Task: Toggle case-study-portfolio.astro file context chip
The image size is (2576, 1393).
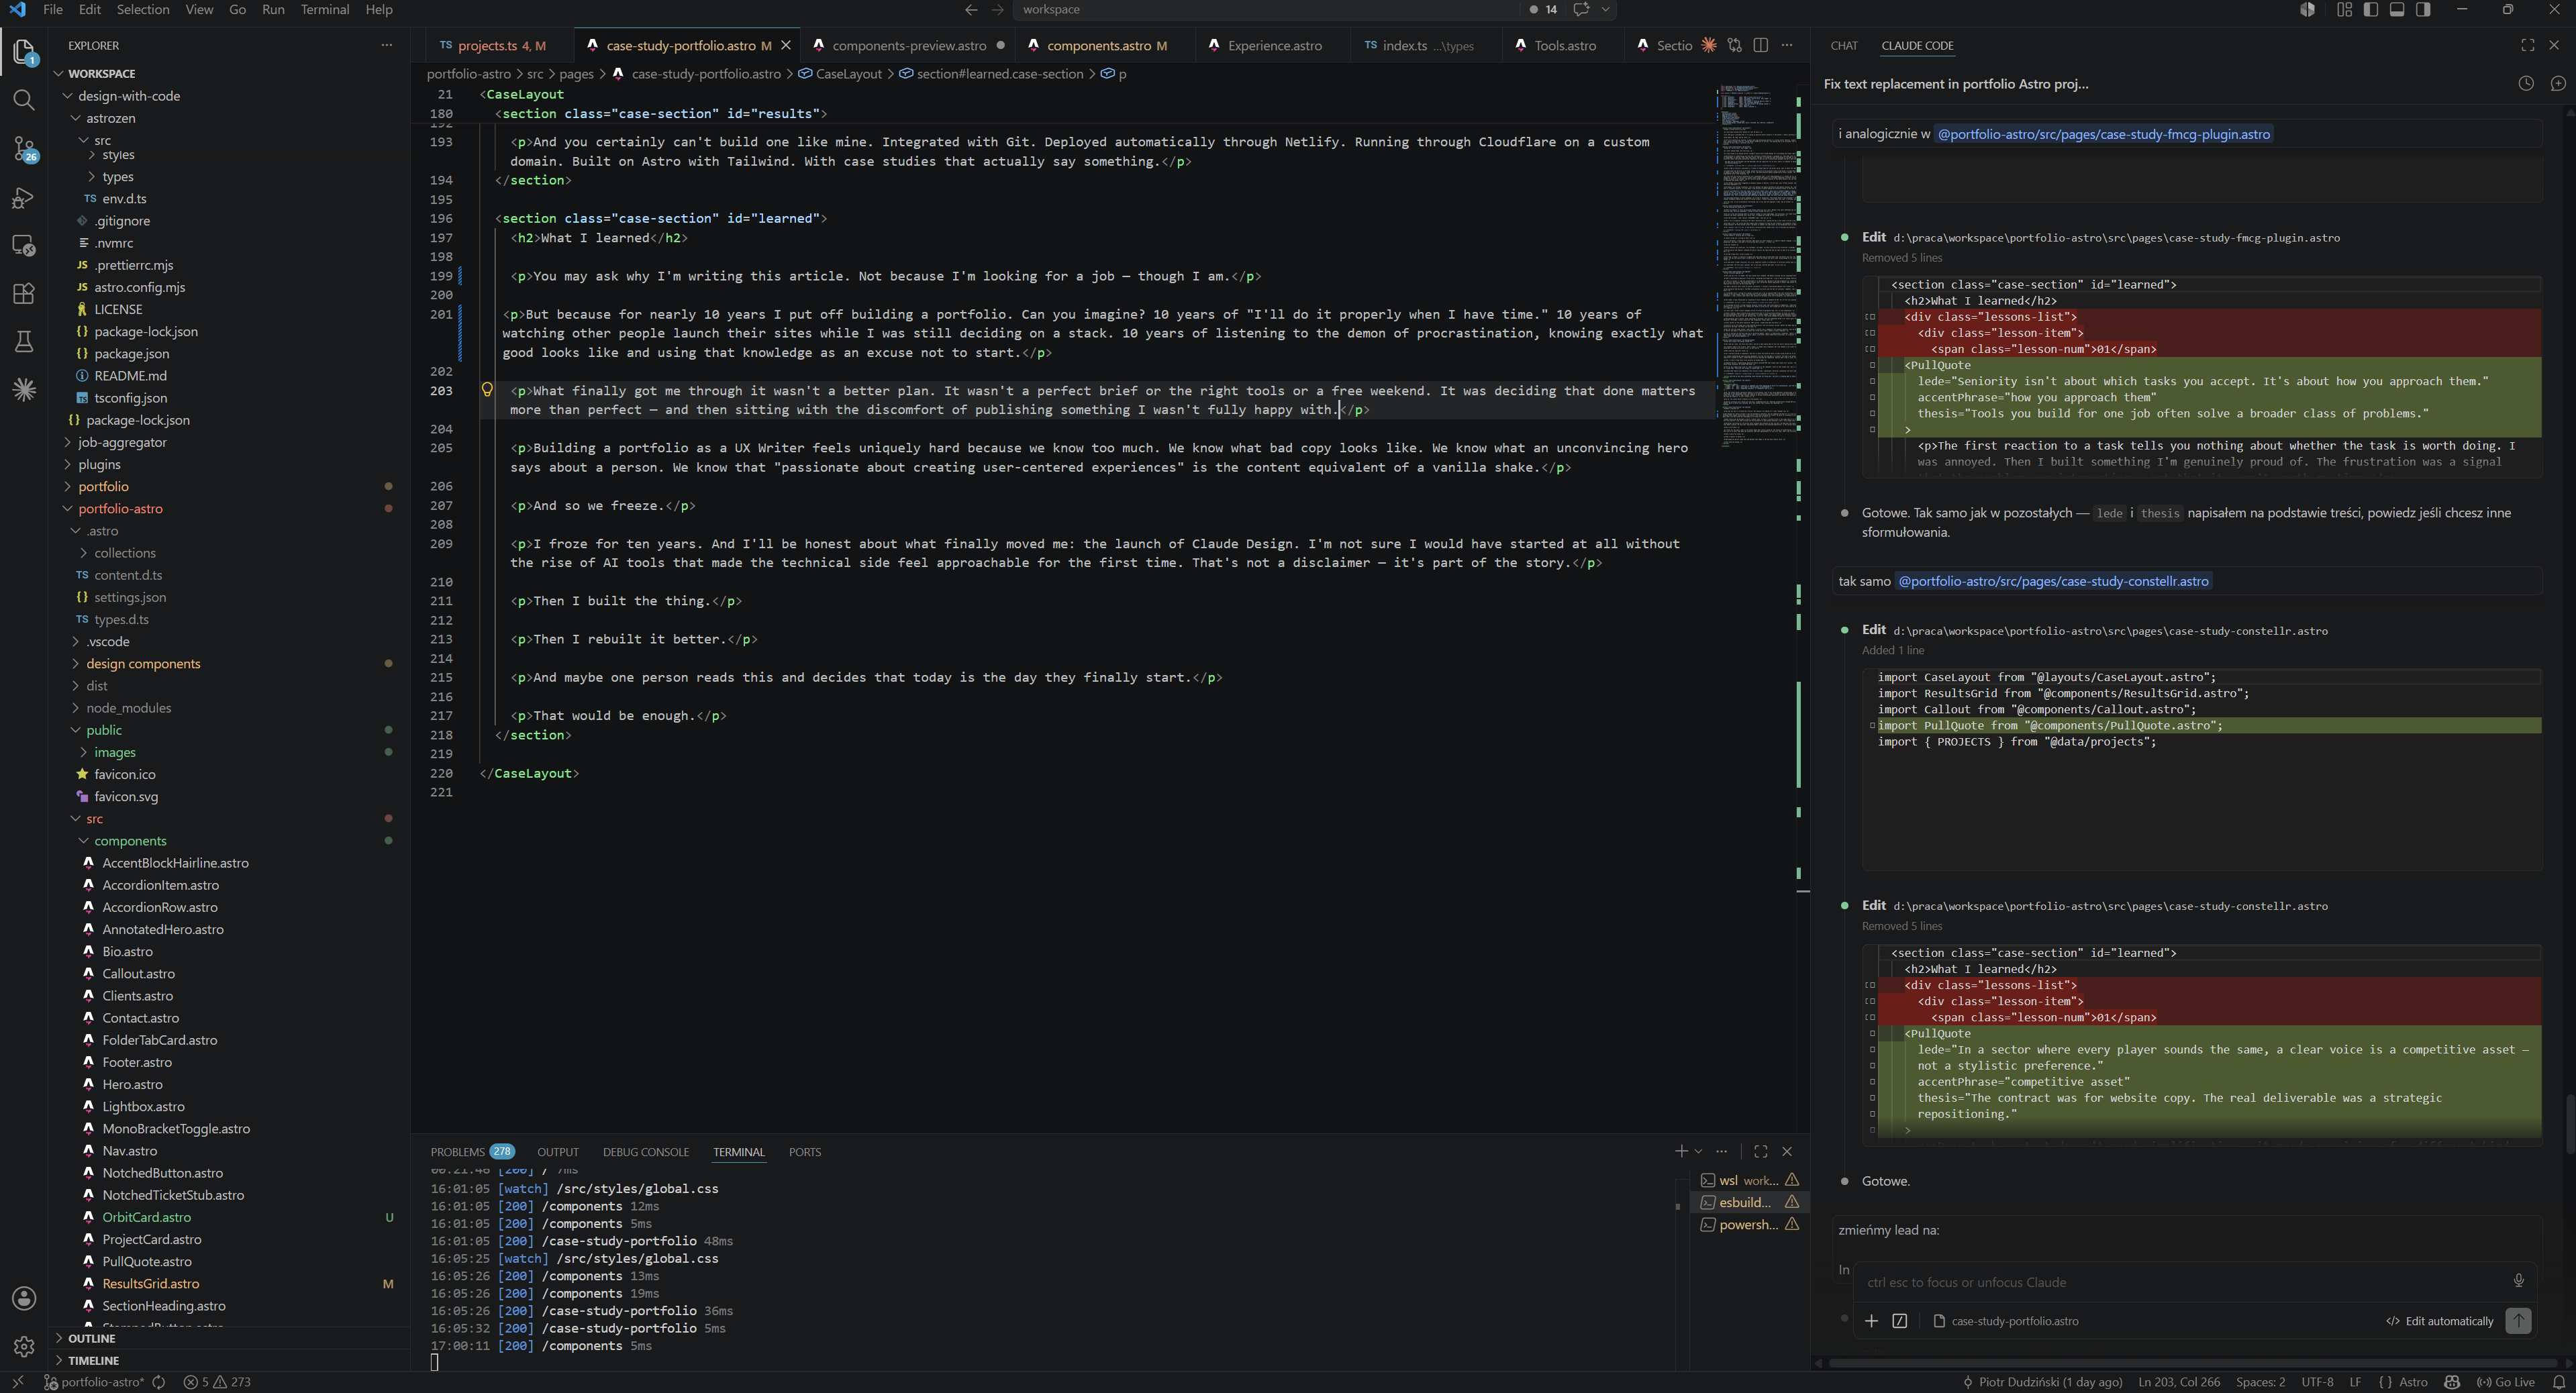Action: (2006, 1321)
